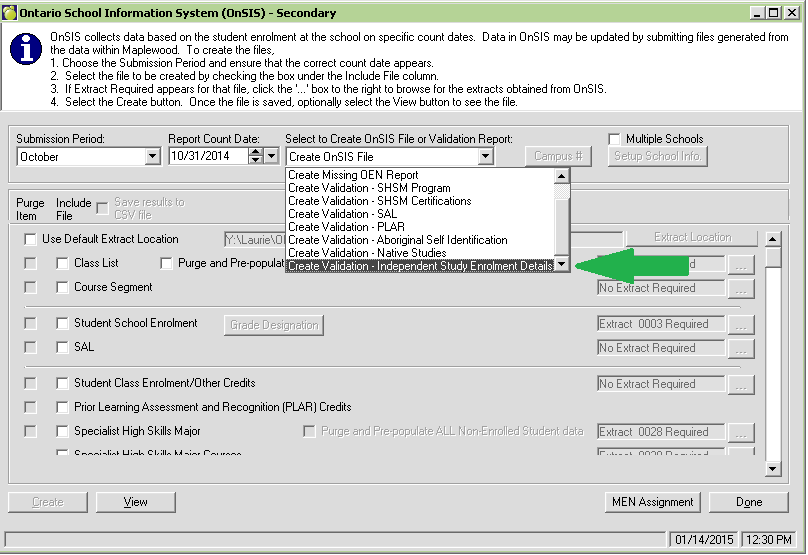Click the blue information icon
This screenshot has width=808, height=555.
click(x=24, y=53)
